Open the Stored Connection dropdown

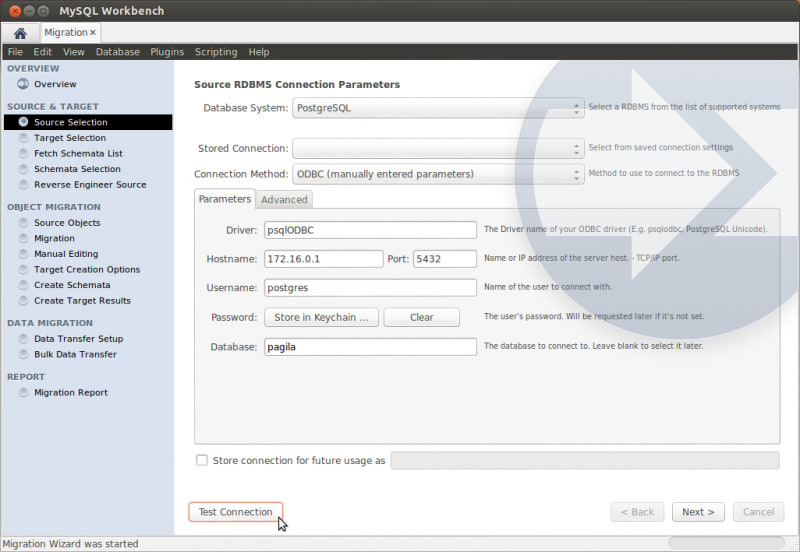point(438,148)
